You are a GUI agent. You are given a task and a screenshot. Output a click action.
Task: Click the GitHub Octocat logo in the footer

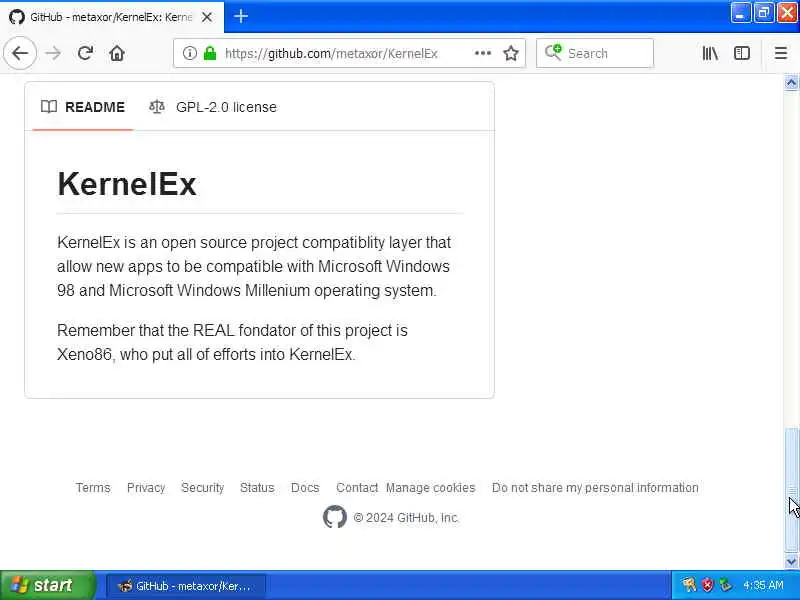[335, 517]
